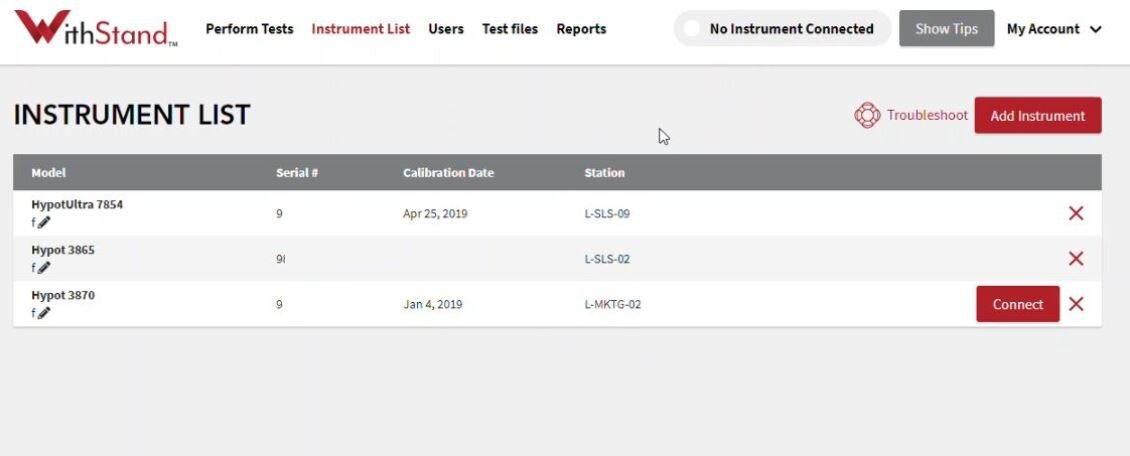Viewport: 1130px width, 456px height.
Task: Click the WithStand logo
Action: (x=96, y=29)
